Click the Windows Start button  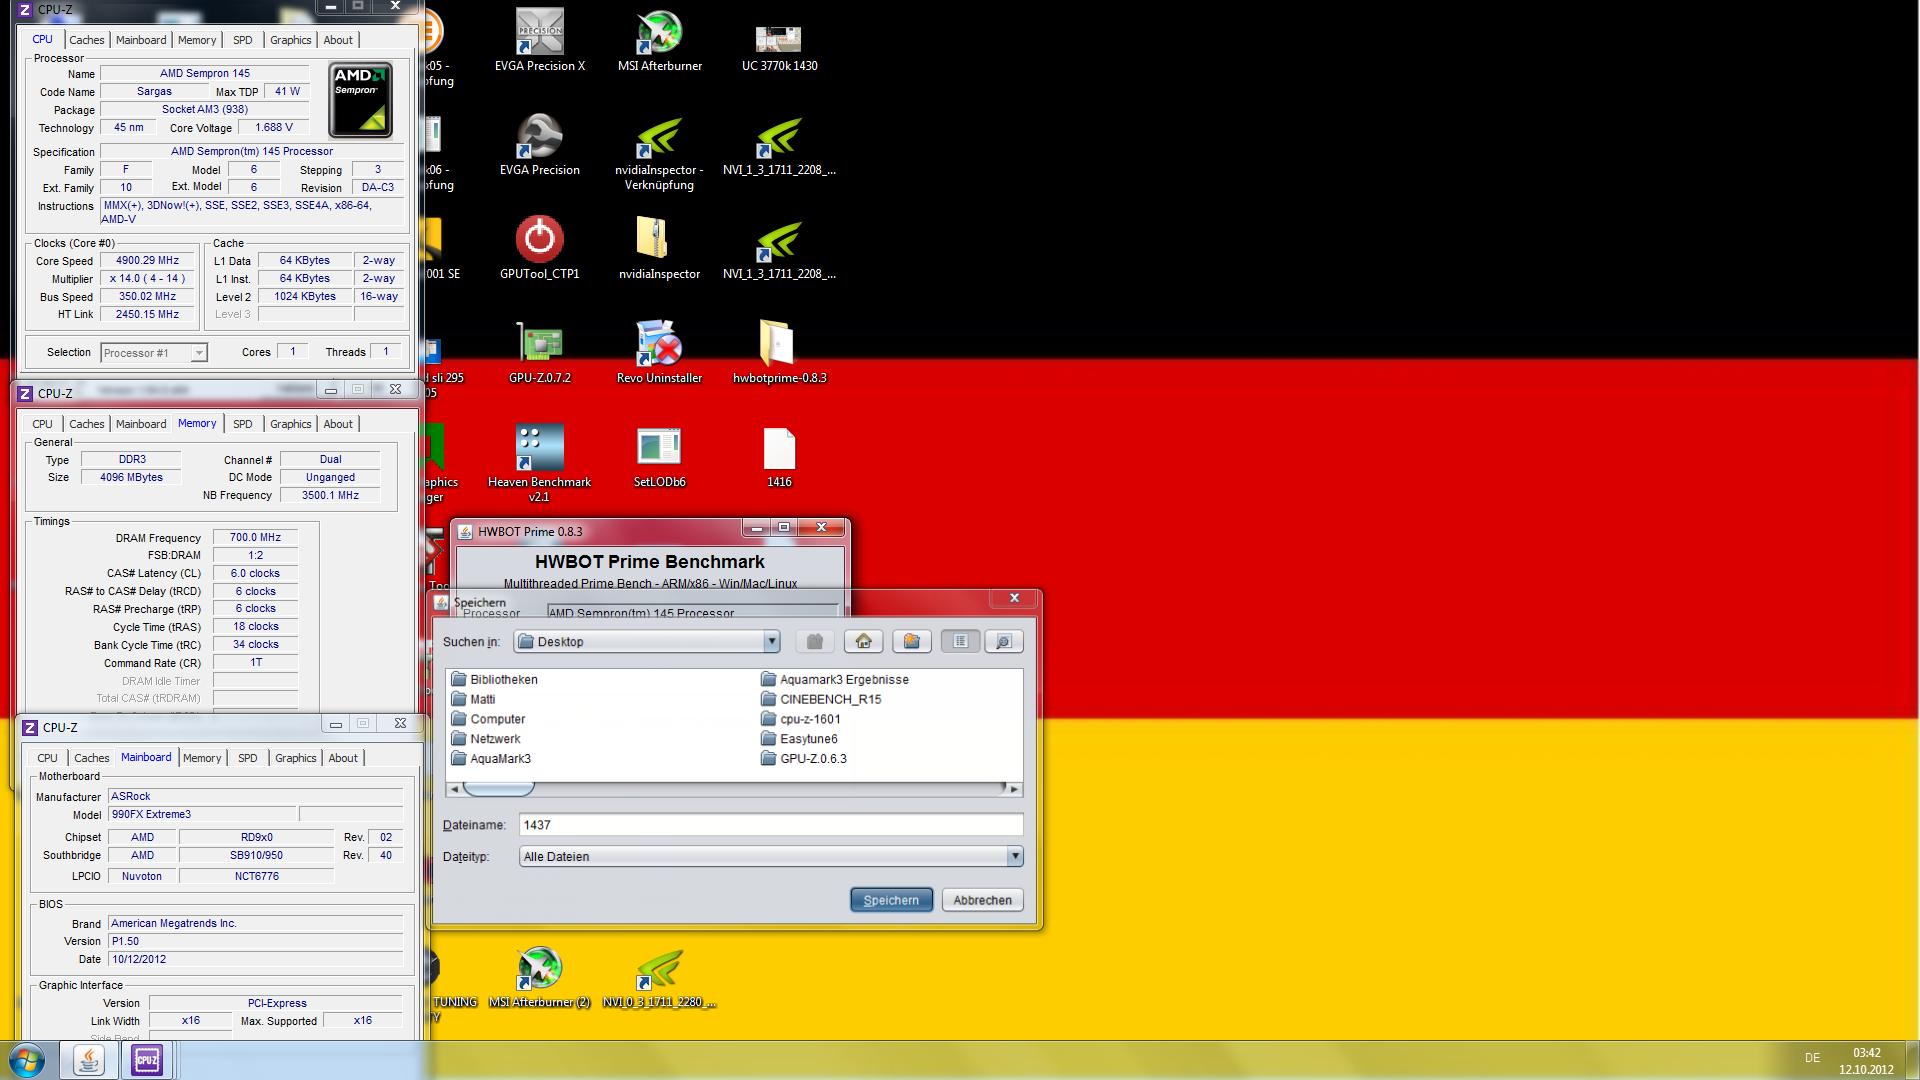pos(26,1060)
